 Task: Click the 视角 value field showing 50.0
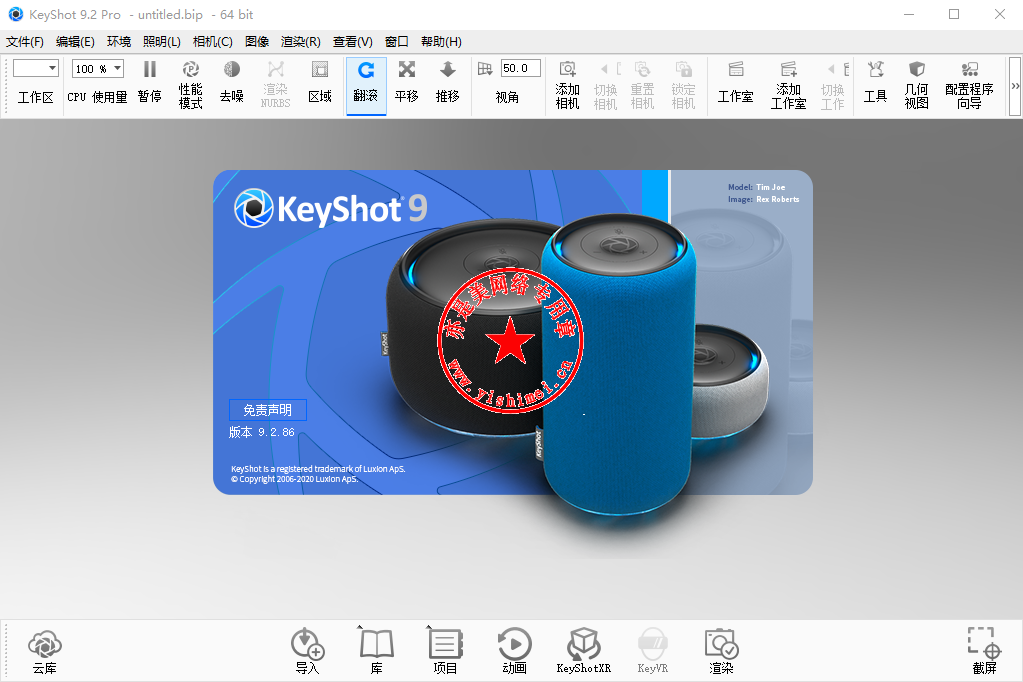521,68
